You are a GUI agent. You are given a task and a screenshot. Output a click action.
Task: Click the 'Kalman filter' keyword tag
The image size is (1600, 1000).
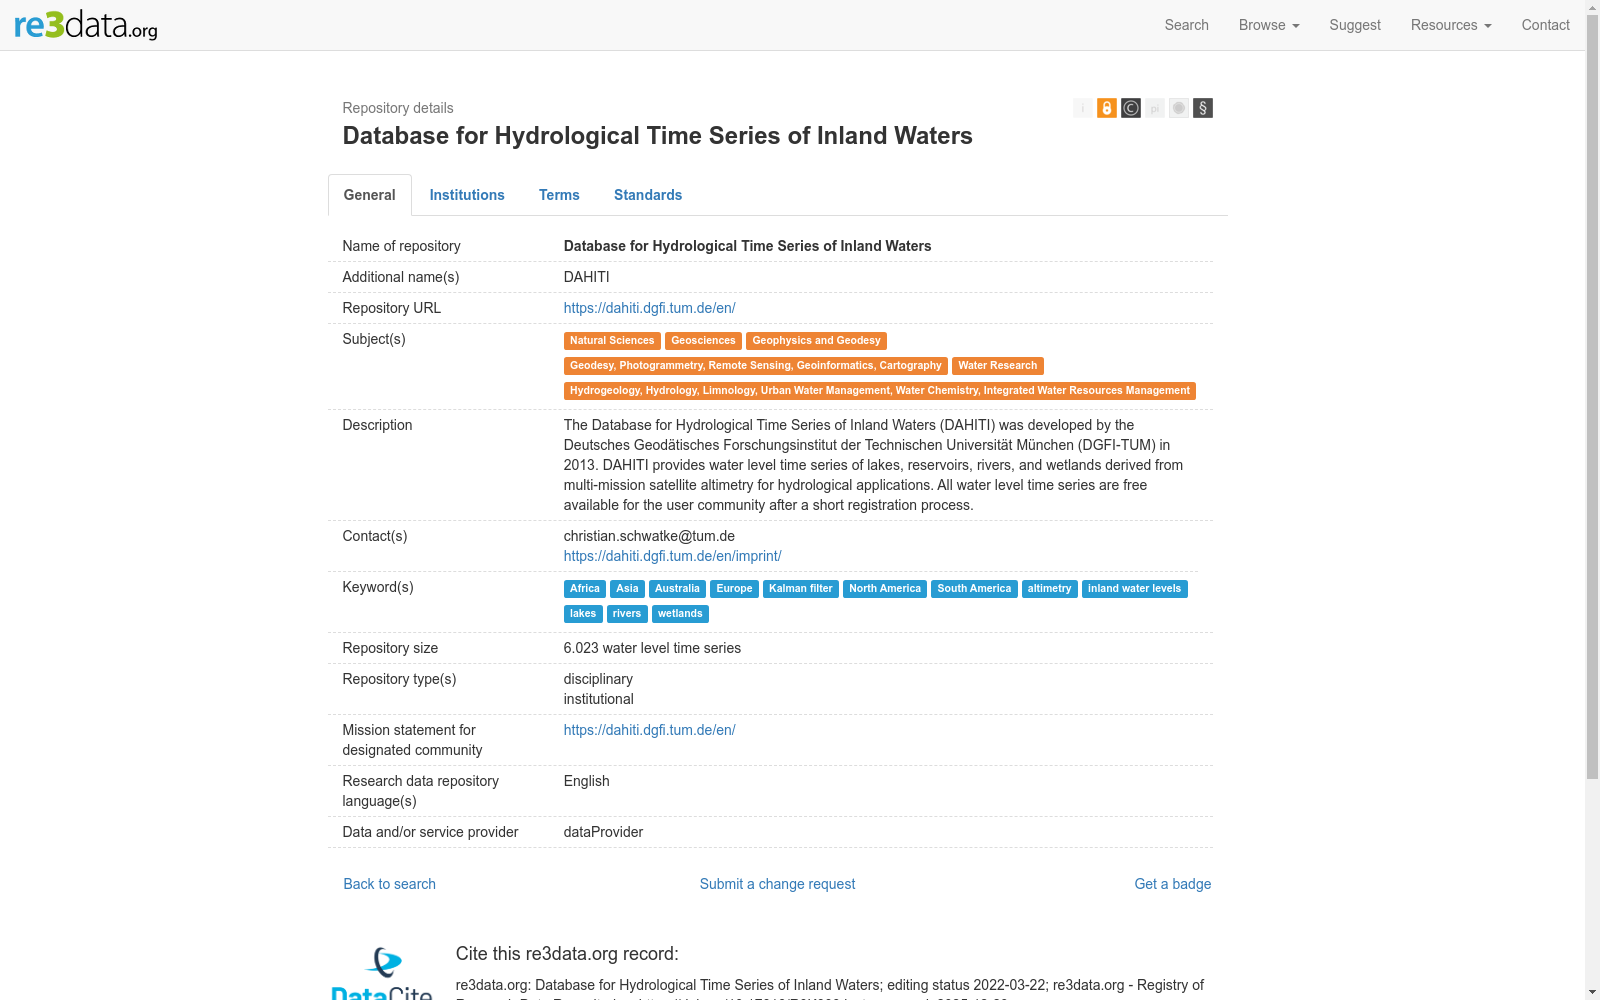click(x=800, y=589)
